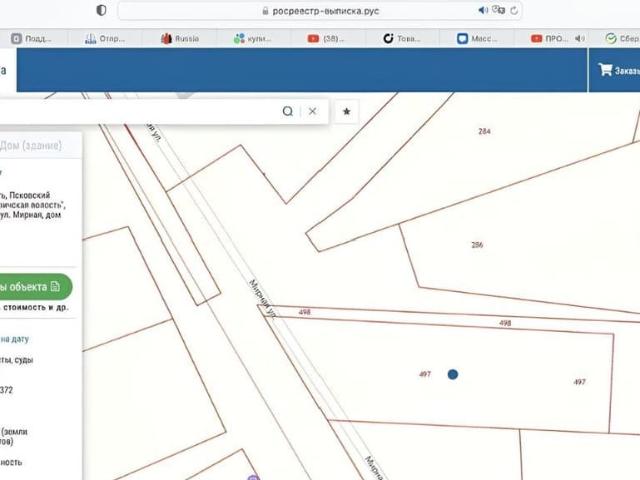Reload the page with refresh icon
The width and height of the screenshot is (640, 480).
pos(514,10)
